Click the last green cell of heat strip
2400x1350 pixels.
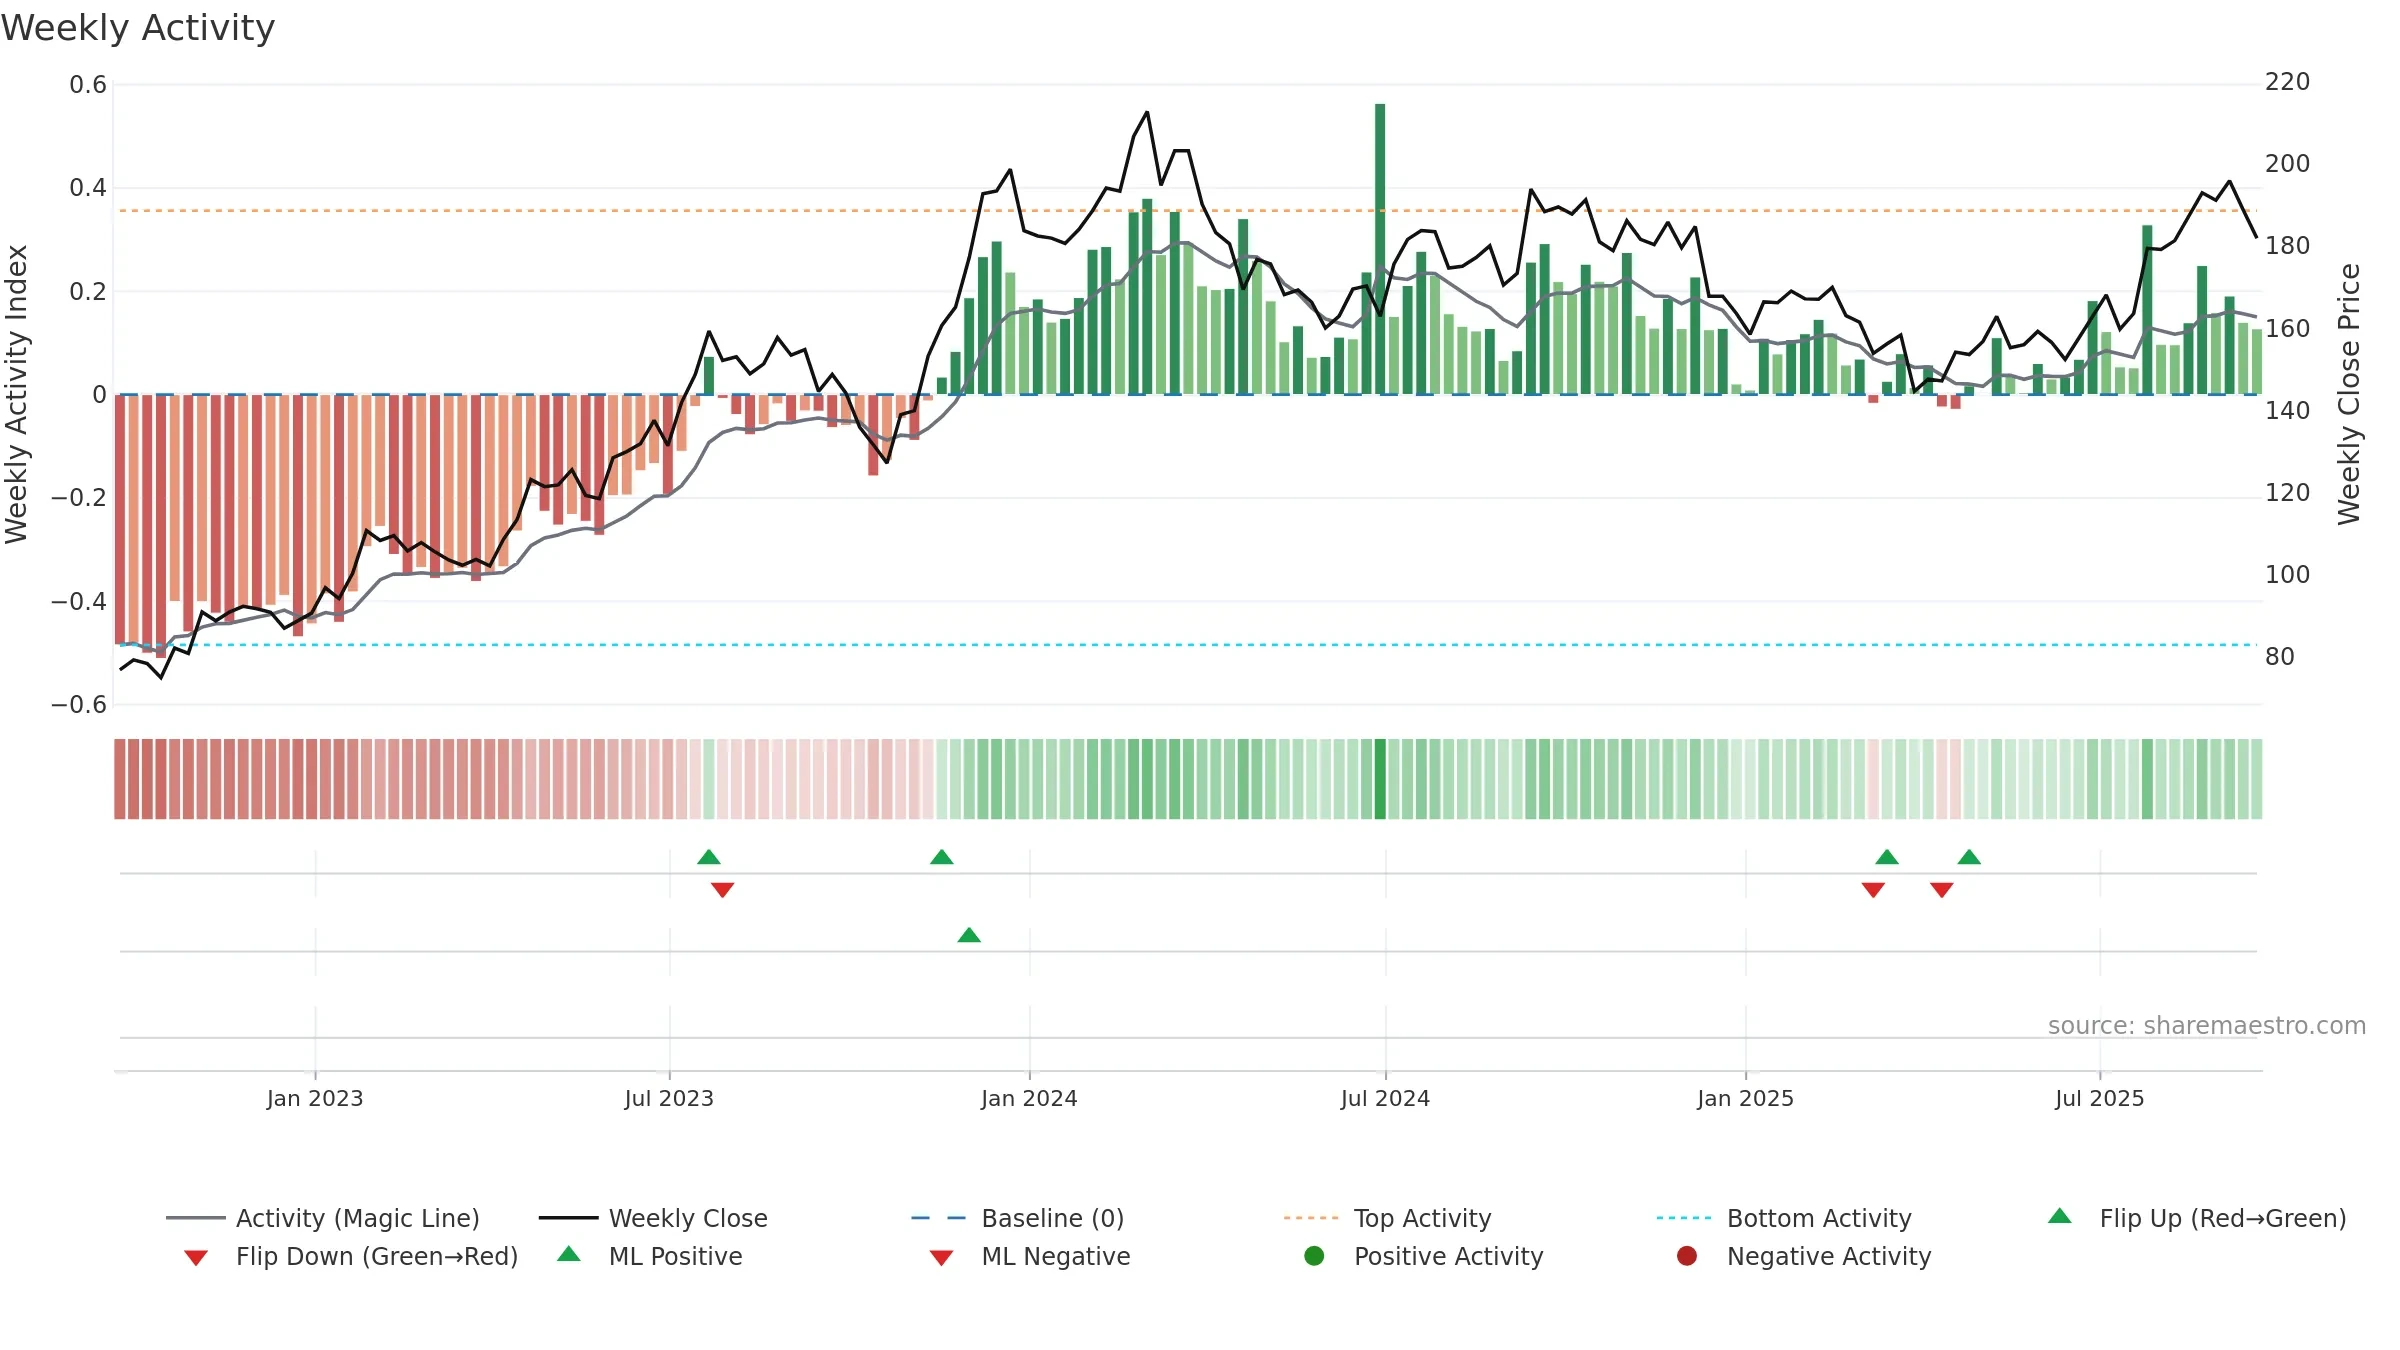coord(2257,779)
